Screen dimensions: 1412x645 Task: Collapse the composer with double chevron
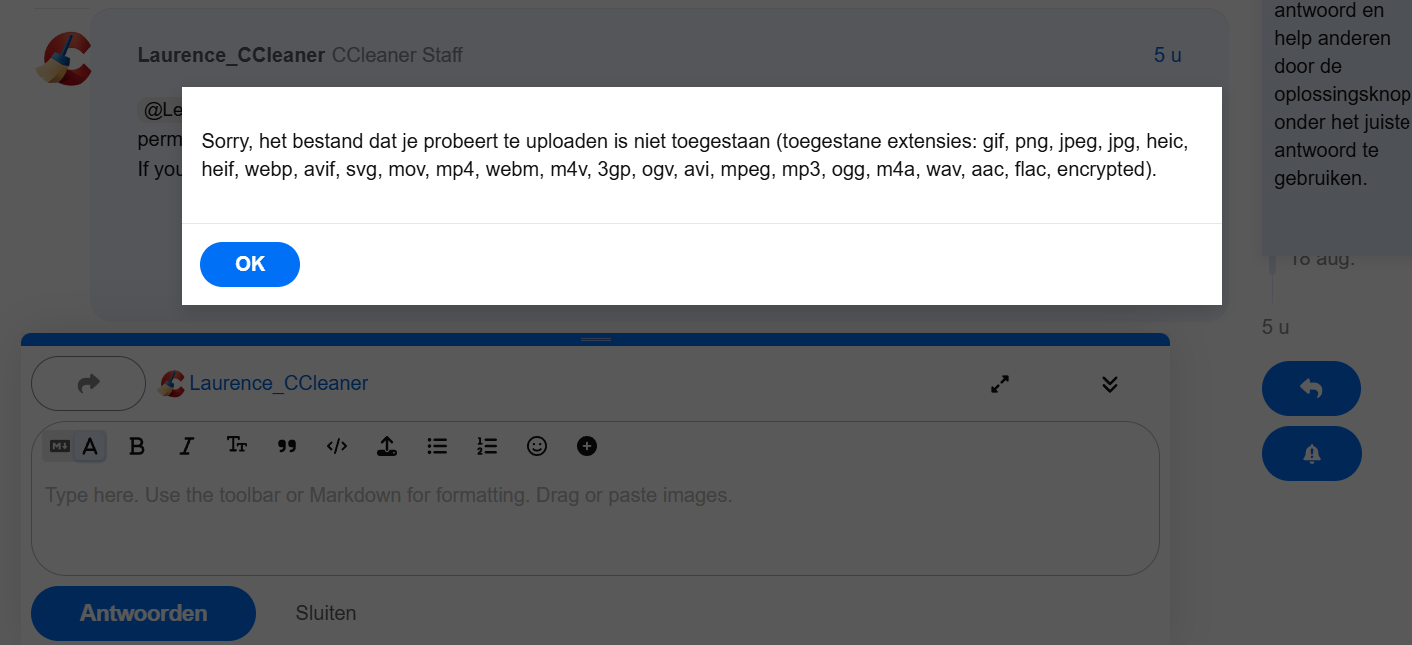click(x=1109, y=384)
